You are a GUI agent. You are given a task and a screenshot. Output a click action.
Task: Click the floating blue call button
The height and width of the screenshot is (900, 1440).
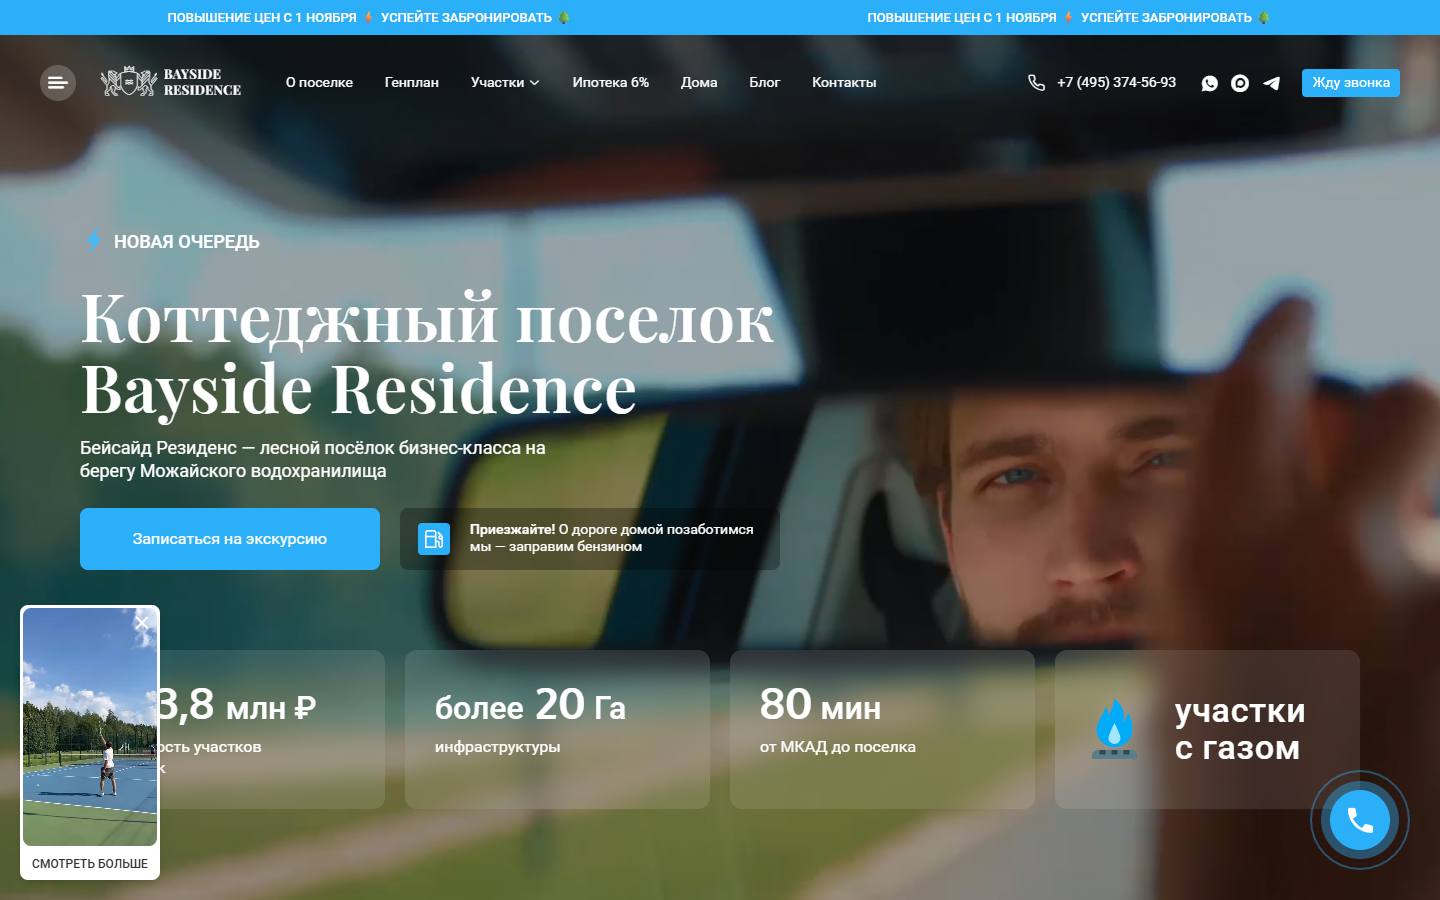pos(1360,821)
